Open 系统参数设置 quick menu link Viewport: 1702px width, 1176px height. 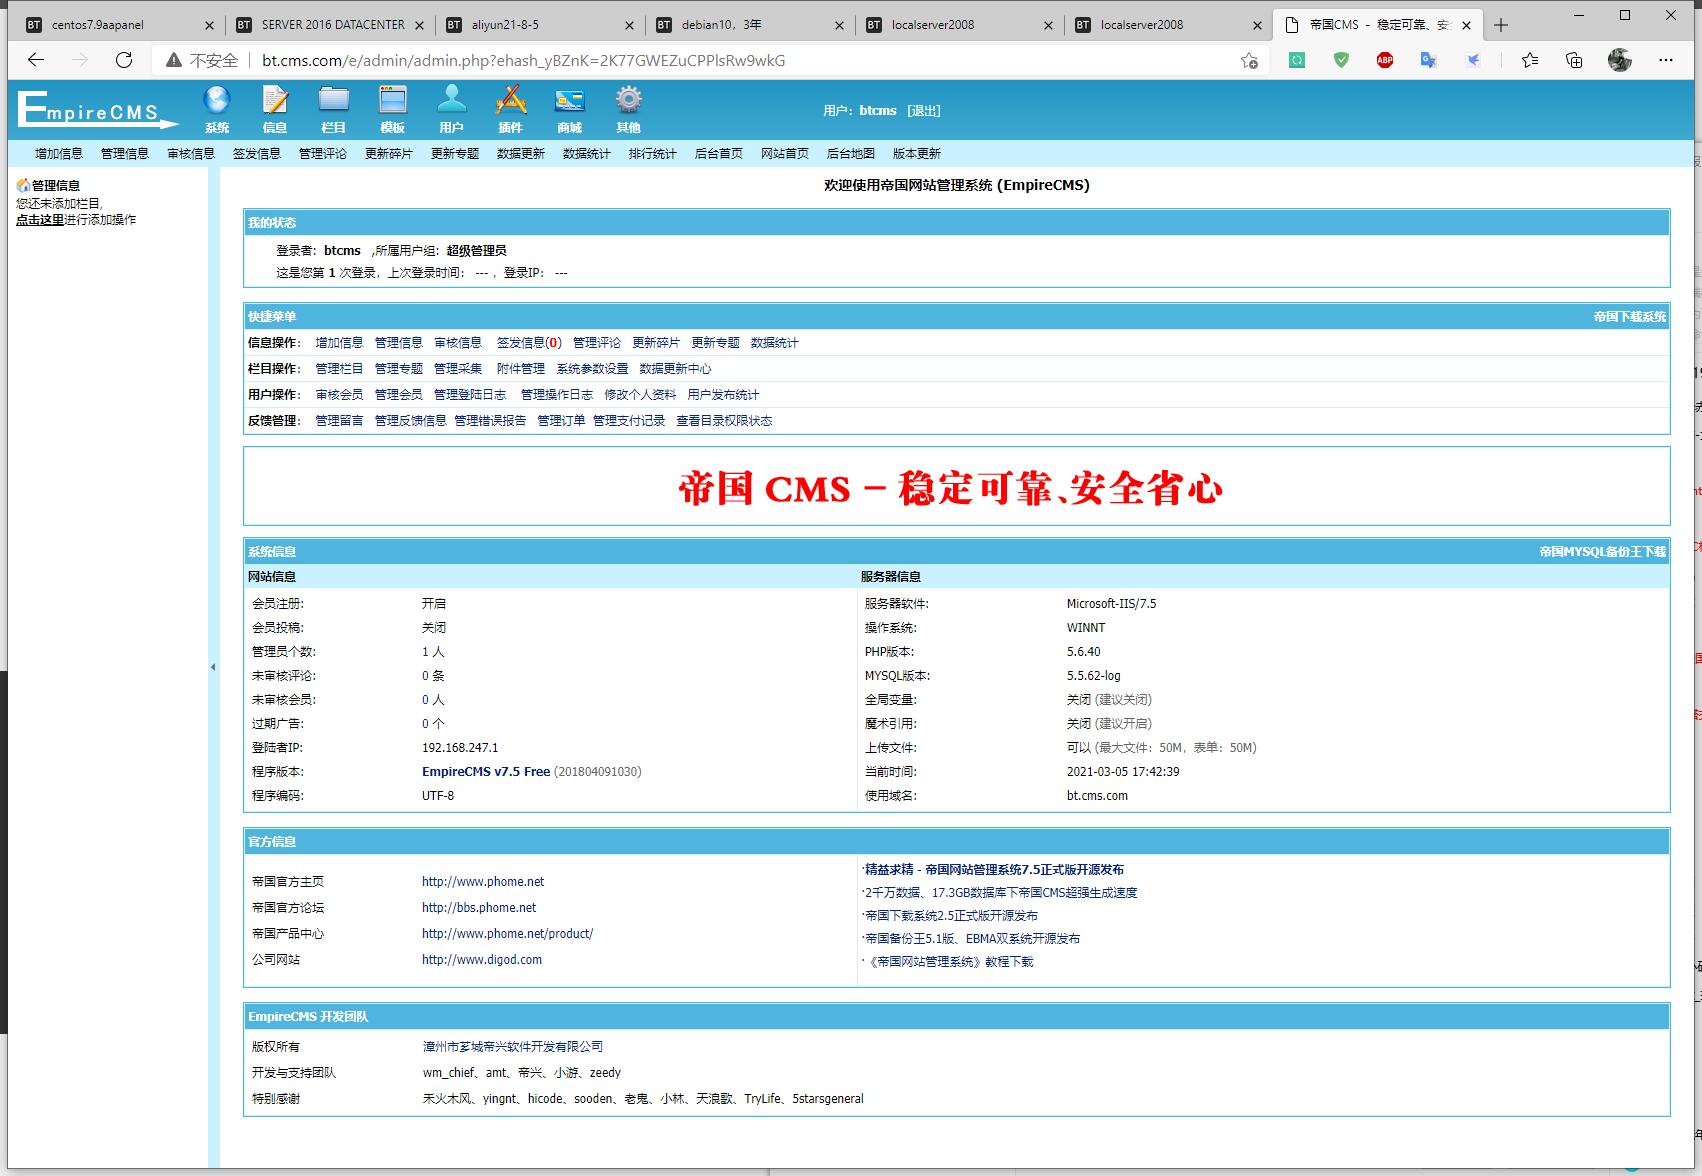pyautogui.click(x=593, y=369)
